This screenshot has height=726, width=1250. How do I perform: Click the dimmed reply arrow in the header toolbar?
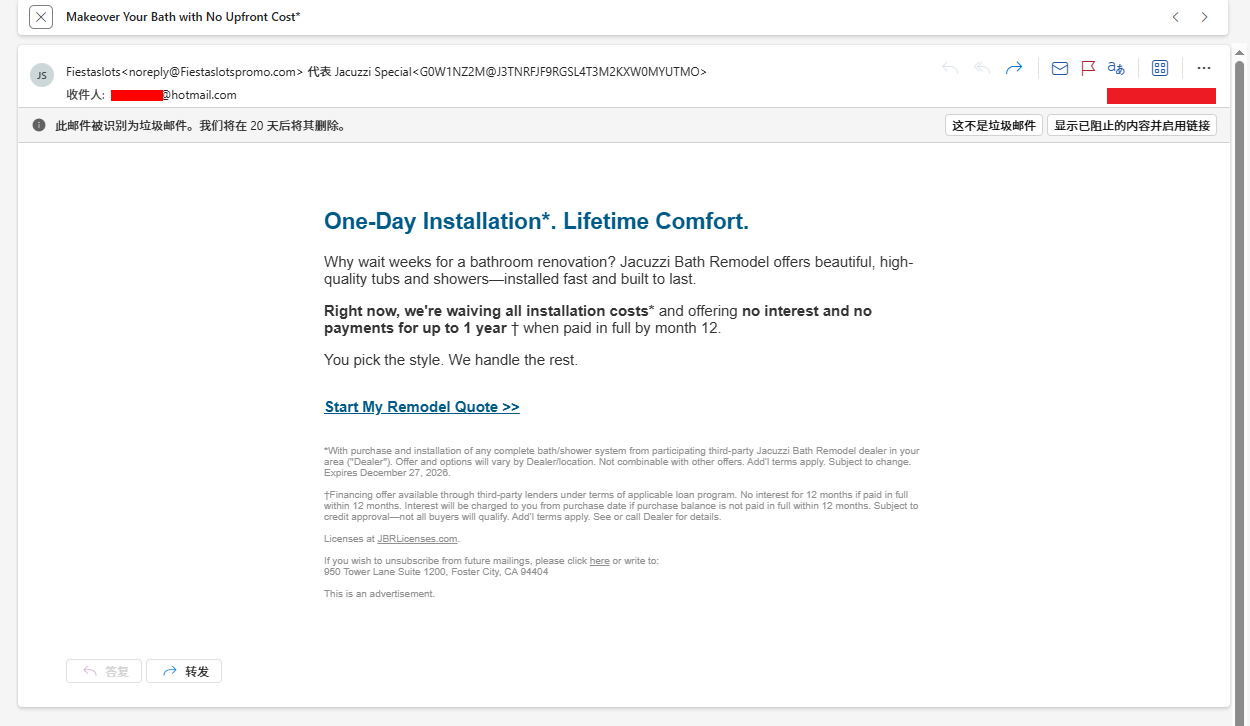(x=950, y=68)
